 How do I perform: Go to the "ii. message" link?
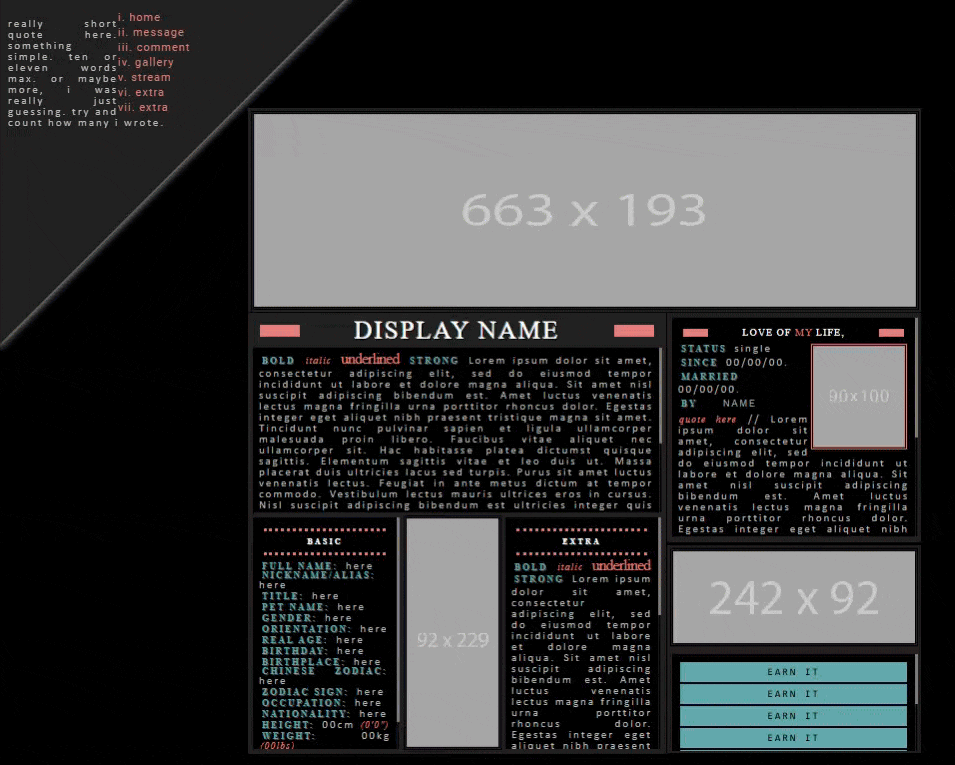click(151, 32)
